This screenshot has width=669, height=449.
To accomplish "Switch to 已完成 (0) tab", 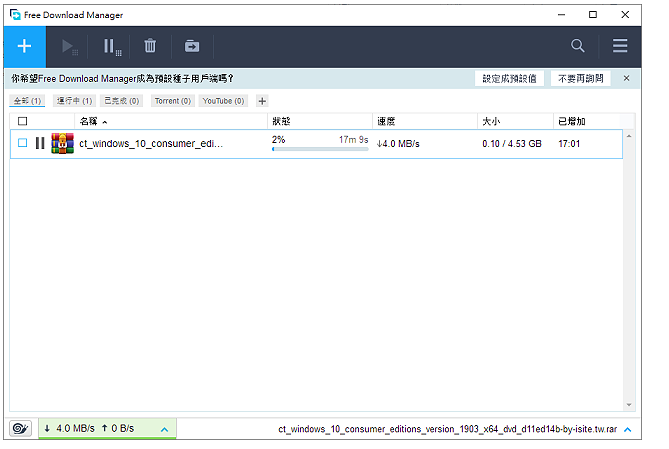I will [x=122, y=101].
